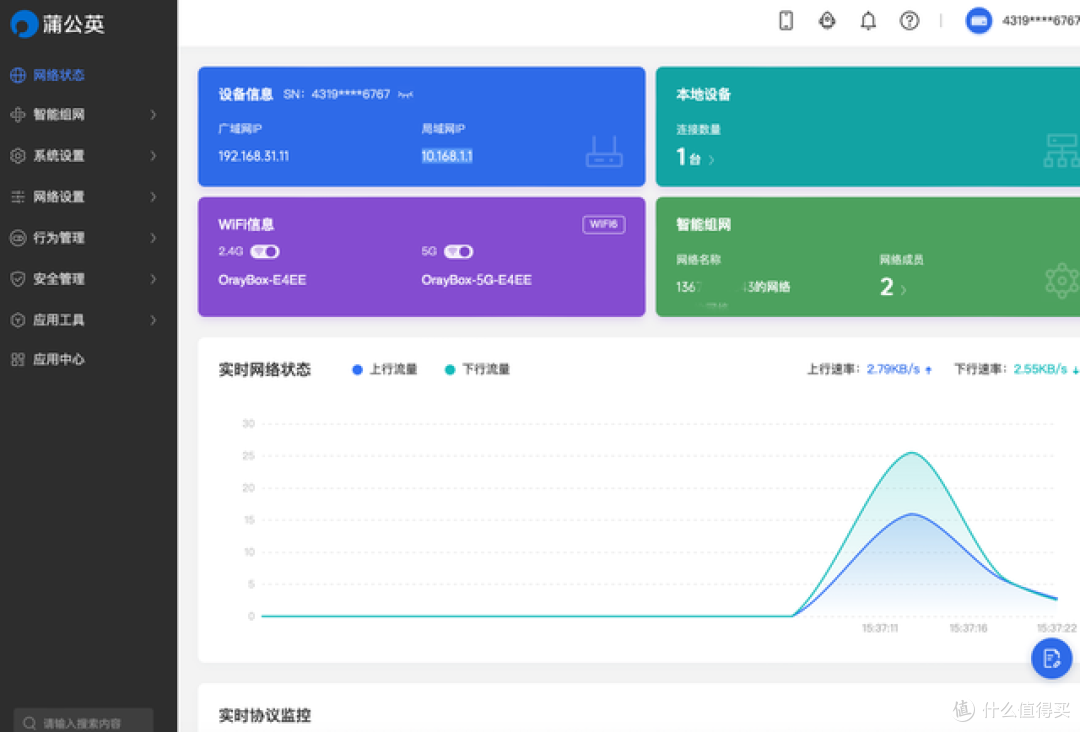Expand the 行为管理 menu chevron
Image resolution: width=1080 pixels, height=732 pixels.
click(153, 238)
